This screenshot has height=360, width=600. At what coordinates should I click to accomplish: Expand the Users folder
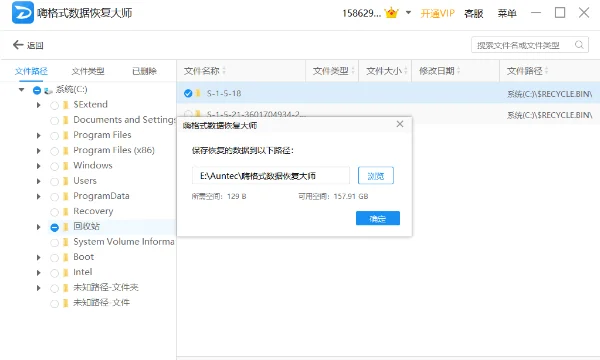[38, 181]
